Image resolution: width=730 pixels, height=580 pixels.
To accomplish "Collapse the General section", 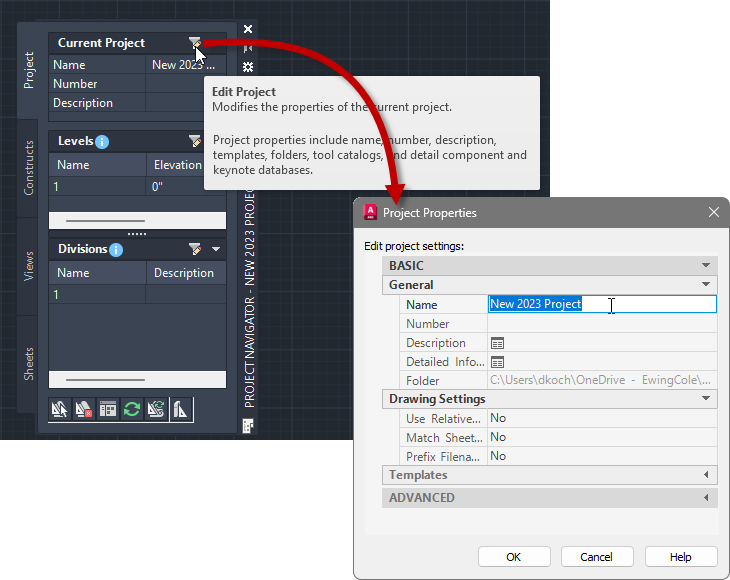I will (x=706, y=284).
